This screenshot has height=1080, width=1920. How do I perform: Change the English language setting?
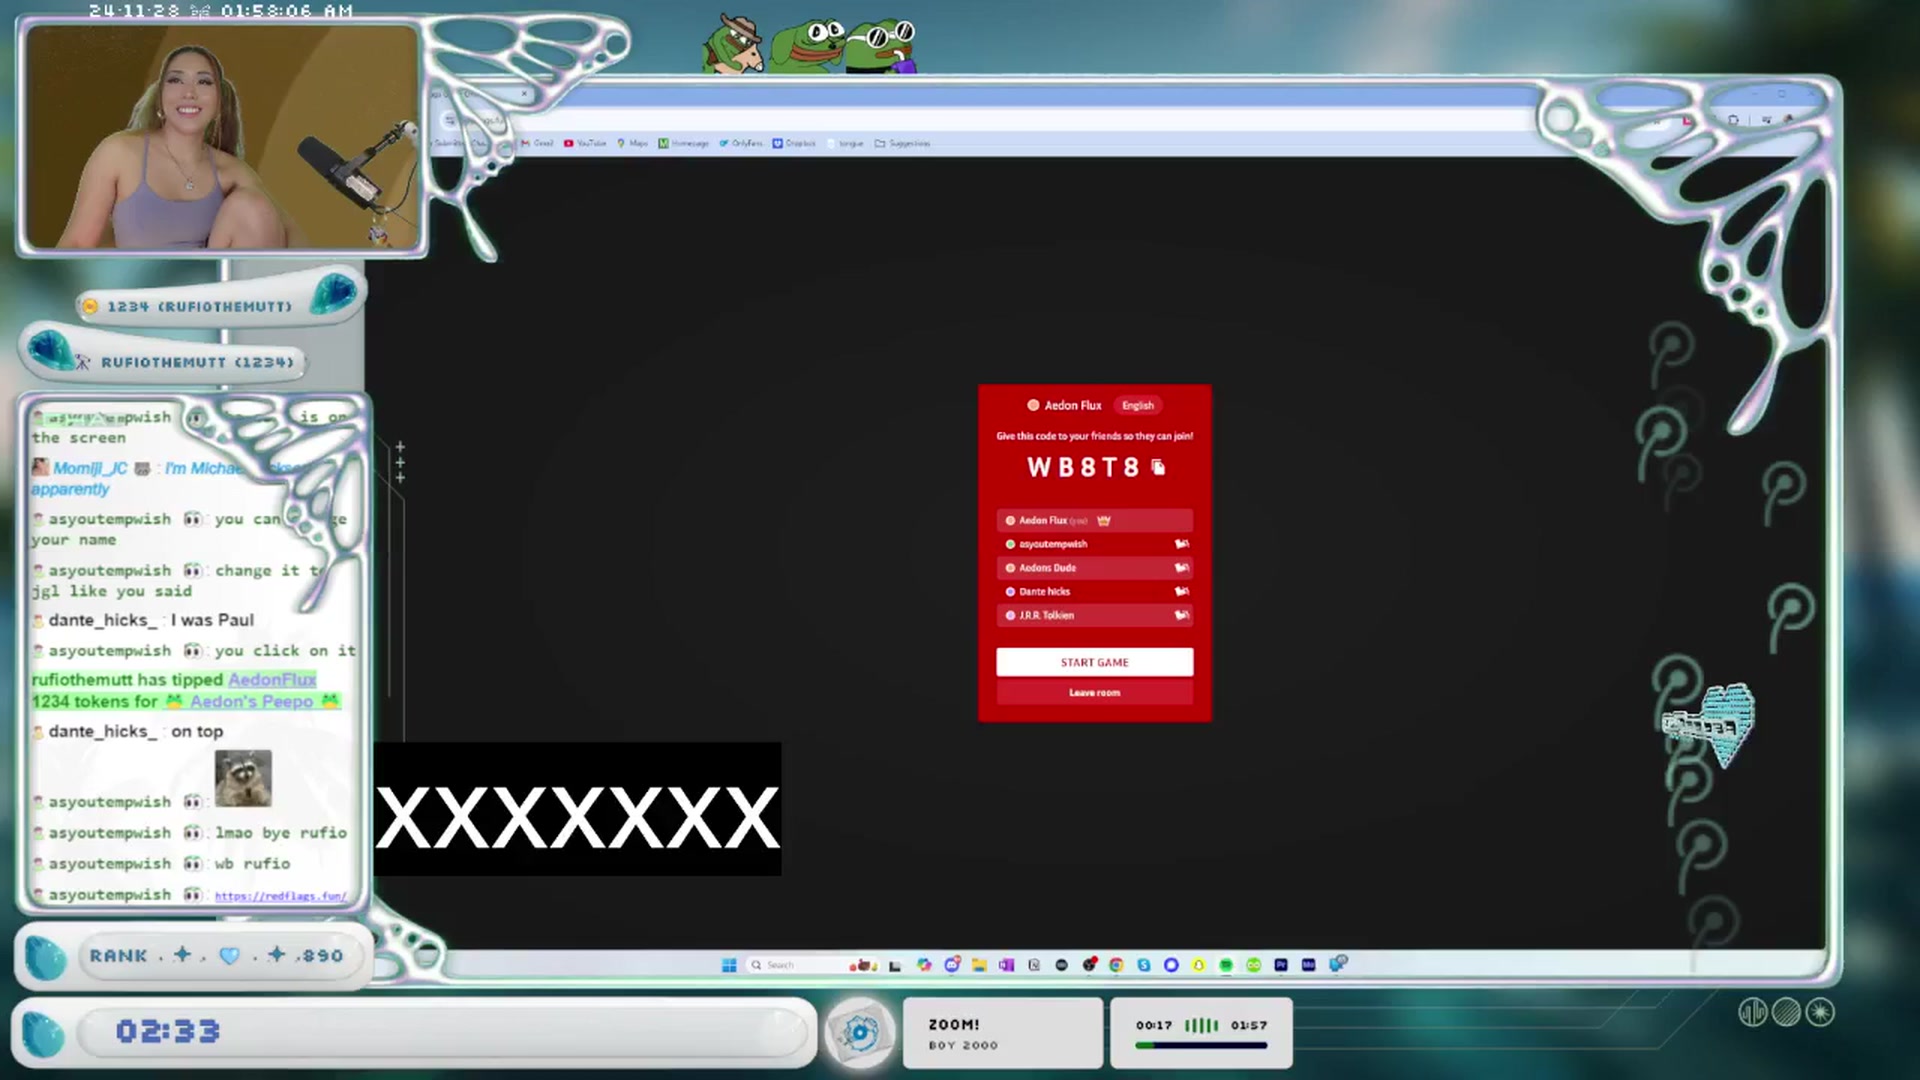pos(1138,405)
